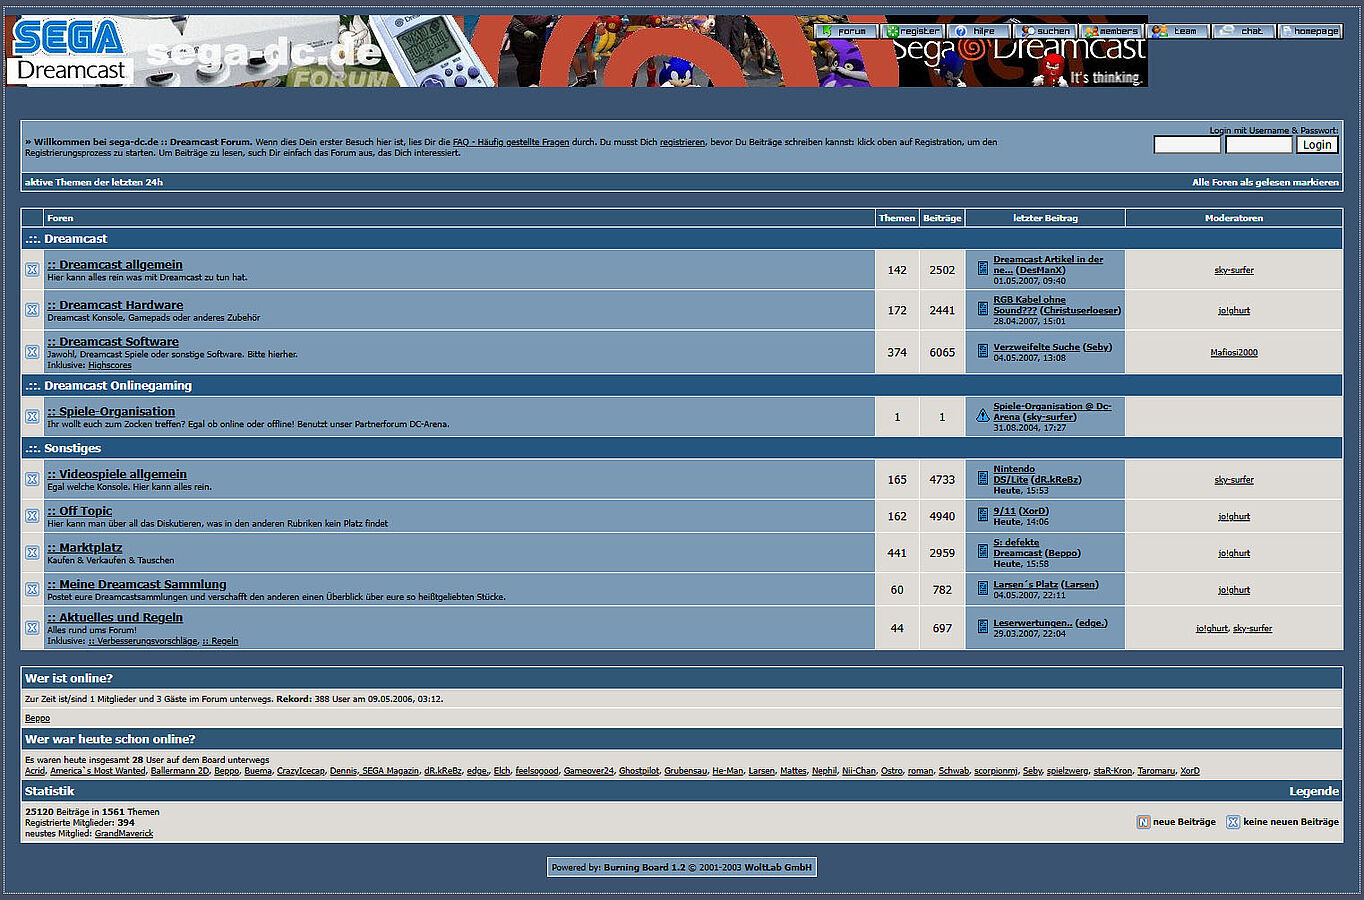1364x900 pixels.
Task: Open the Dreamcast allgemein forum
Action: (x=115, y=265)
